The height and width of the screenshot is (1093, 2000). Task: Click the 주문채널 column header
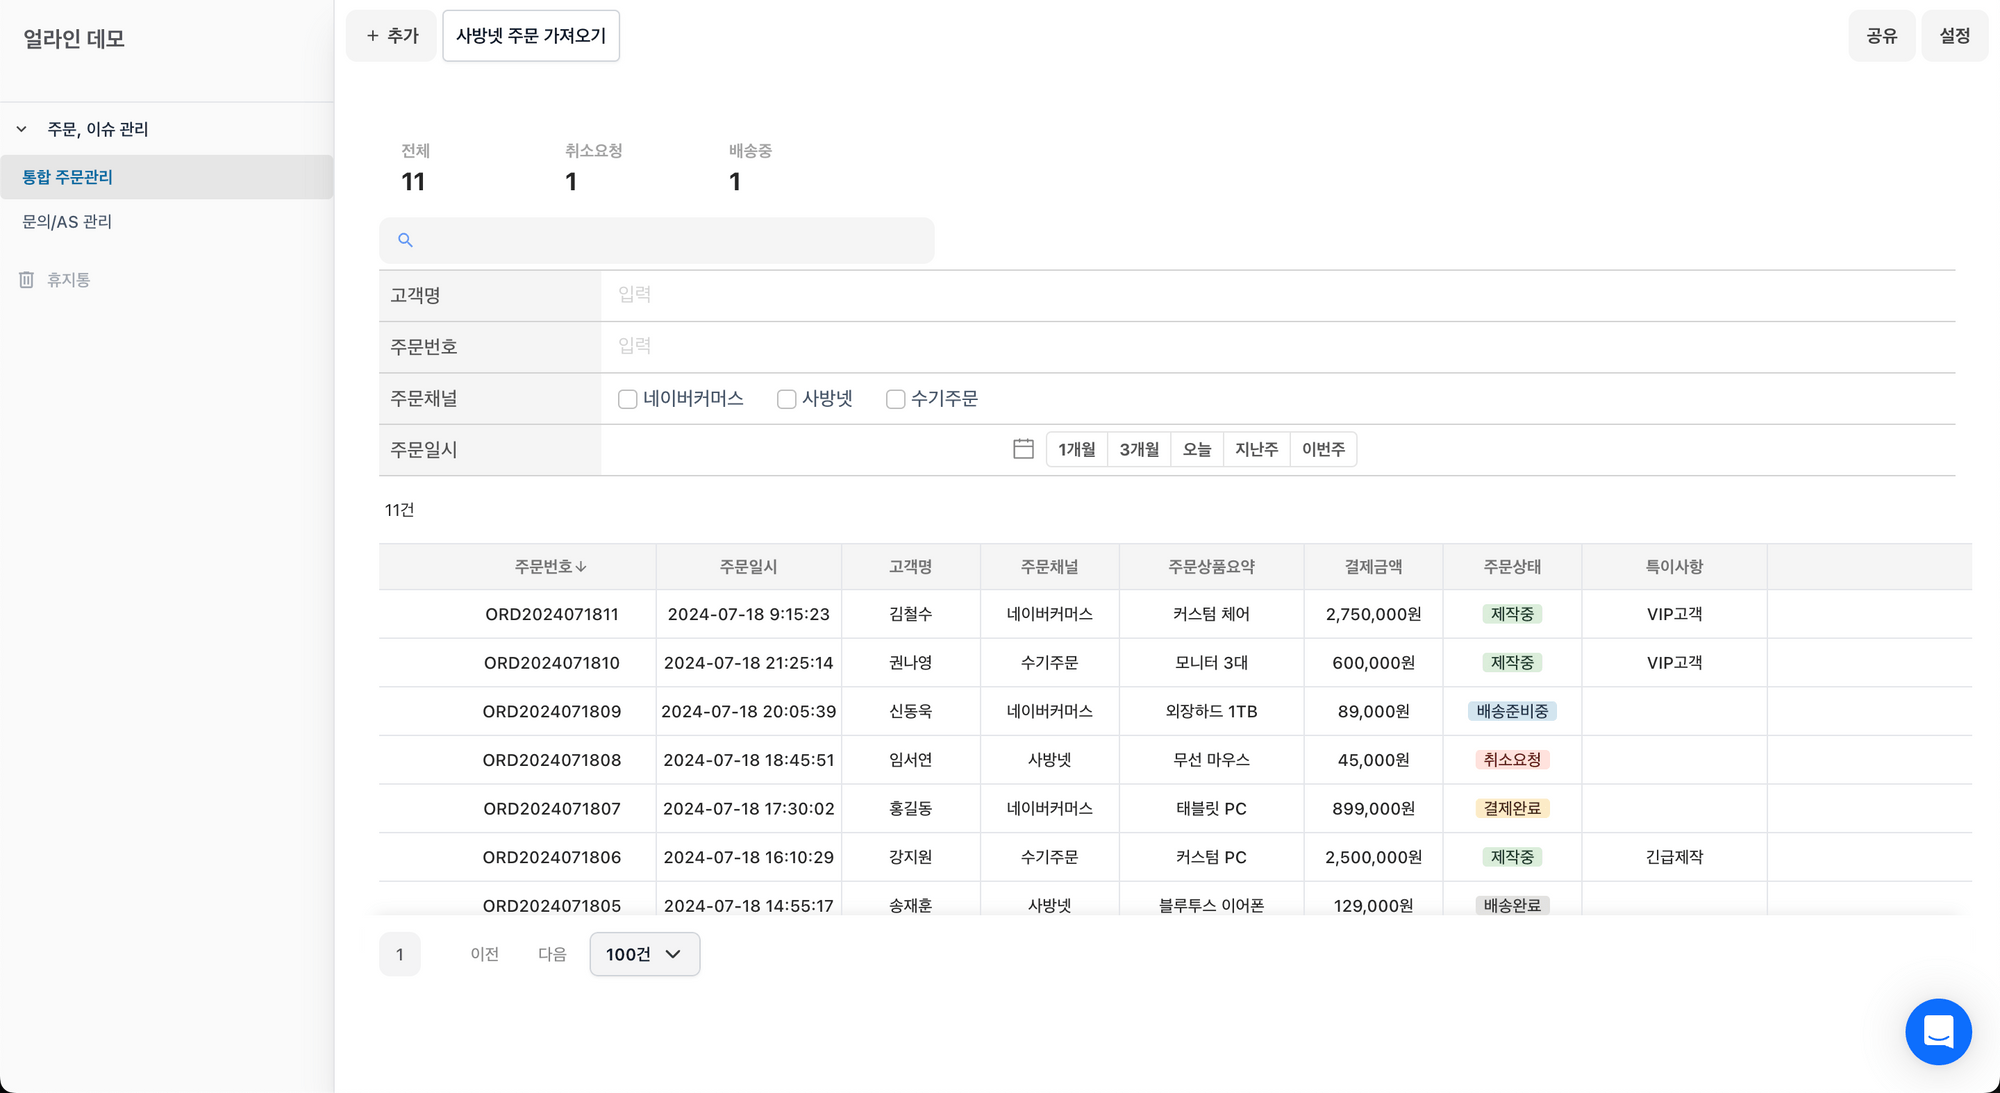tap(1050, 567)
